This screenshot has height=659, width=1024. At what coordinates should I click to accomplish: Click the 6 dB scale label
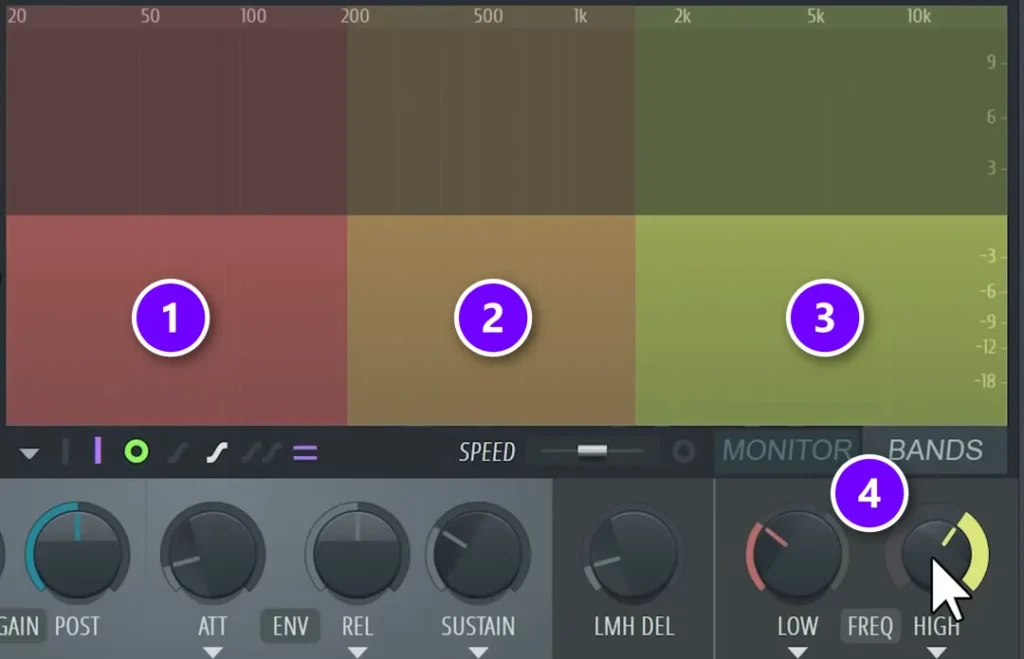tap(991, 117)
